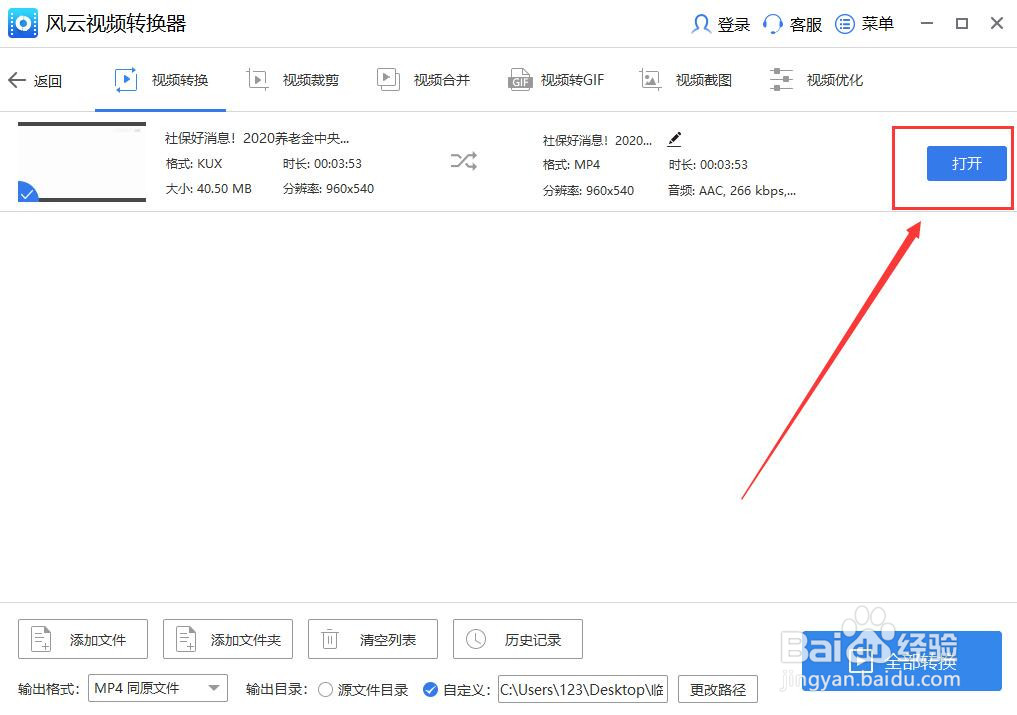Open 历史记录 via the clock icon
Viewport: 1017px width, 715px height.
475,639
